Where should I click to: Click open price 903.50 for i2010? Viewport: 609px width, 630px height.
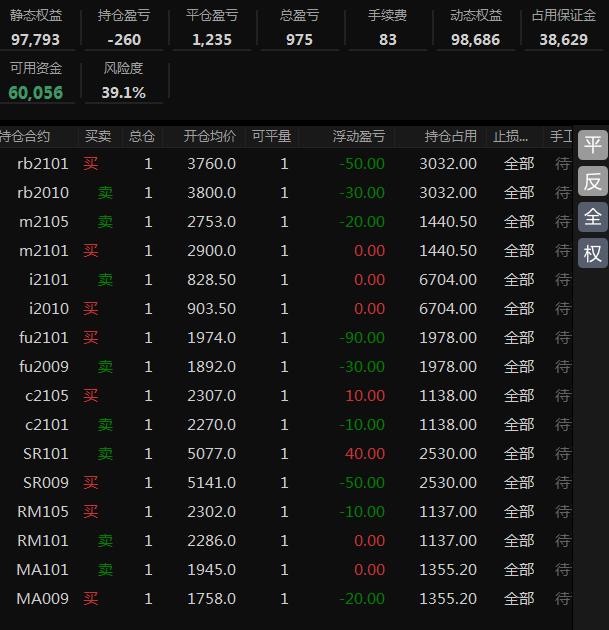(x=211, y=309)
